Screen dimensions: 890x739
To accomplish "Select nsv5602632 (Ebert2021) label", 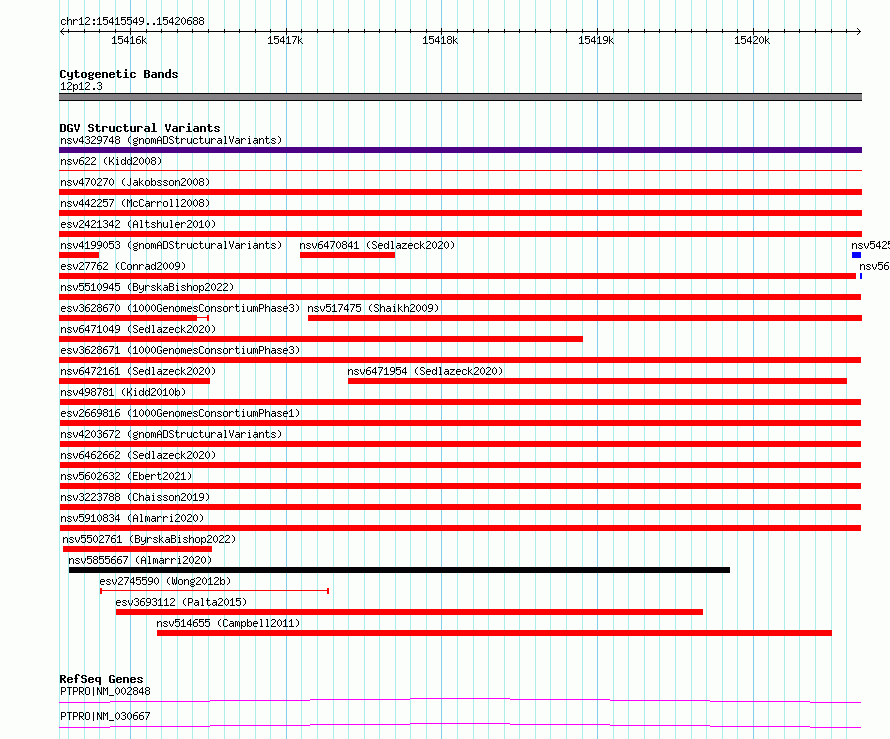I will click(x=126, y=476).
